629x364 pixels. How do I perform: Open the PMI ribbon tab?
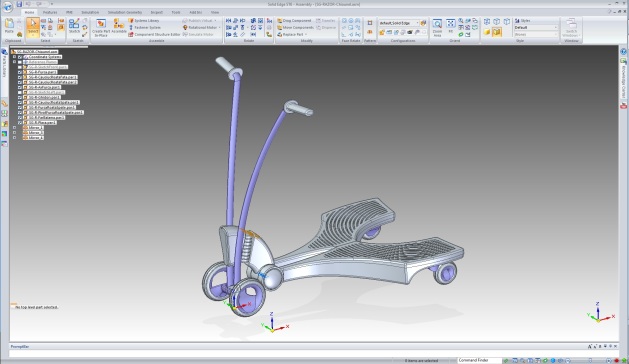click(69, 12)
